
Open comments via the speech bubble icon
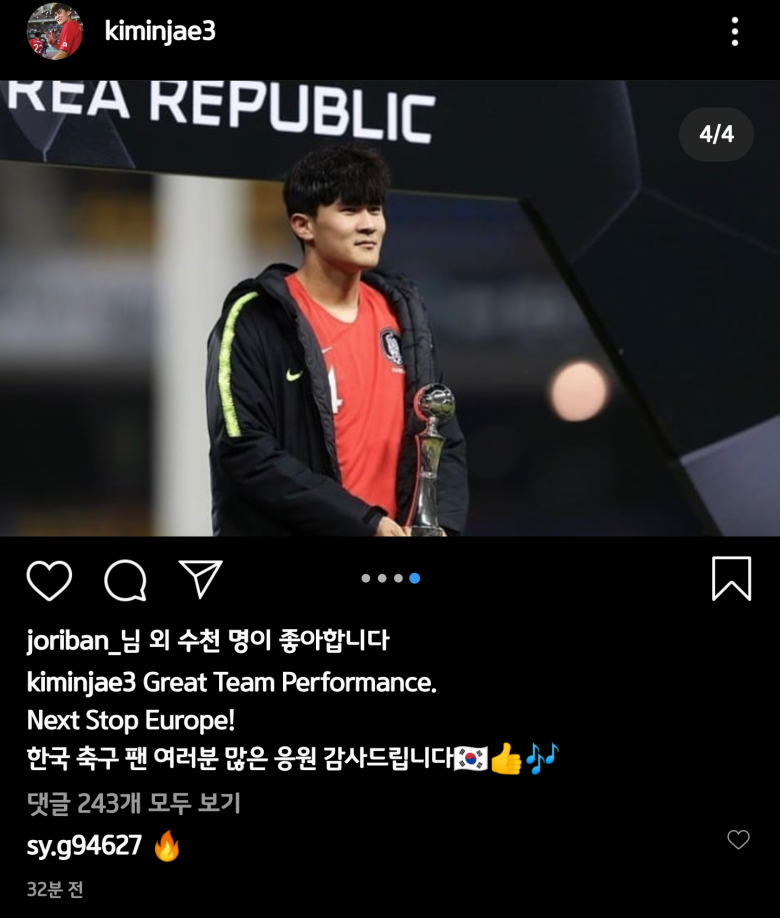click(125, 580)
